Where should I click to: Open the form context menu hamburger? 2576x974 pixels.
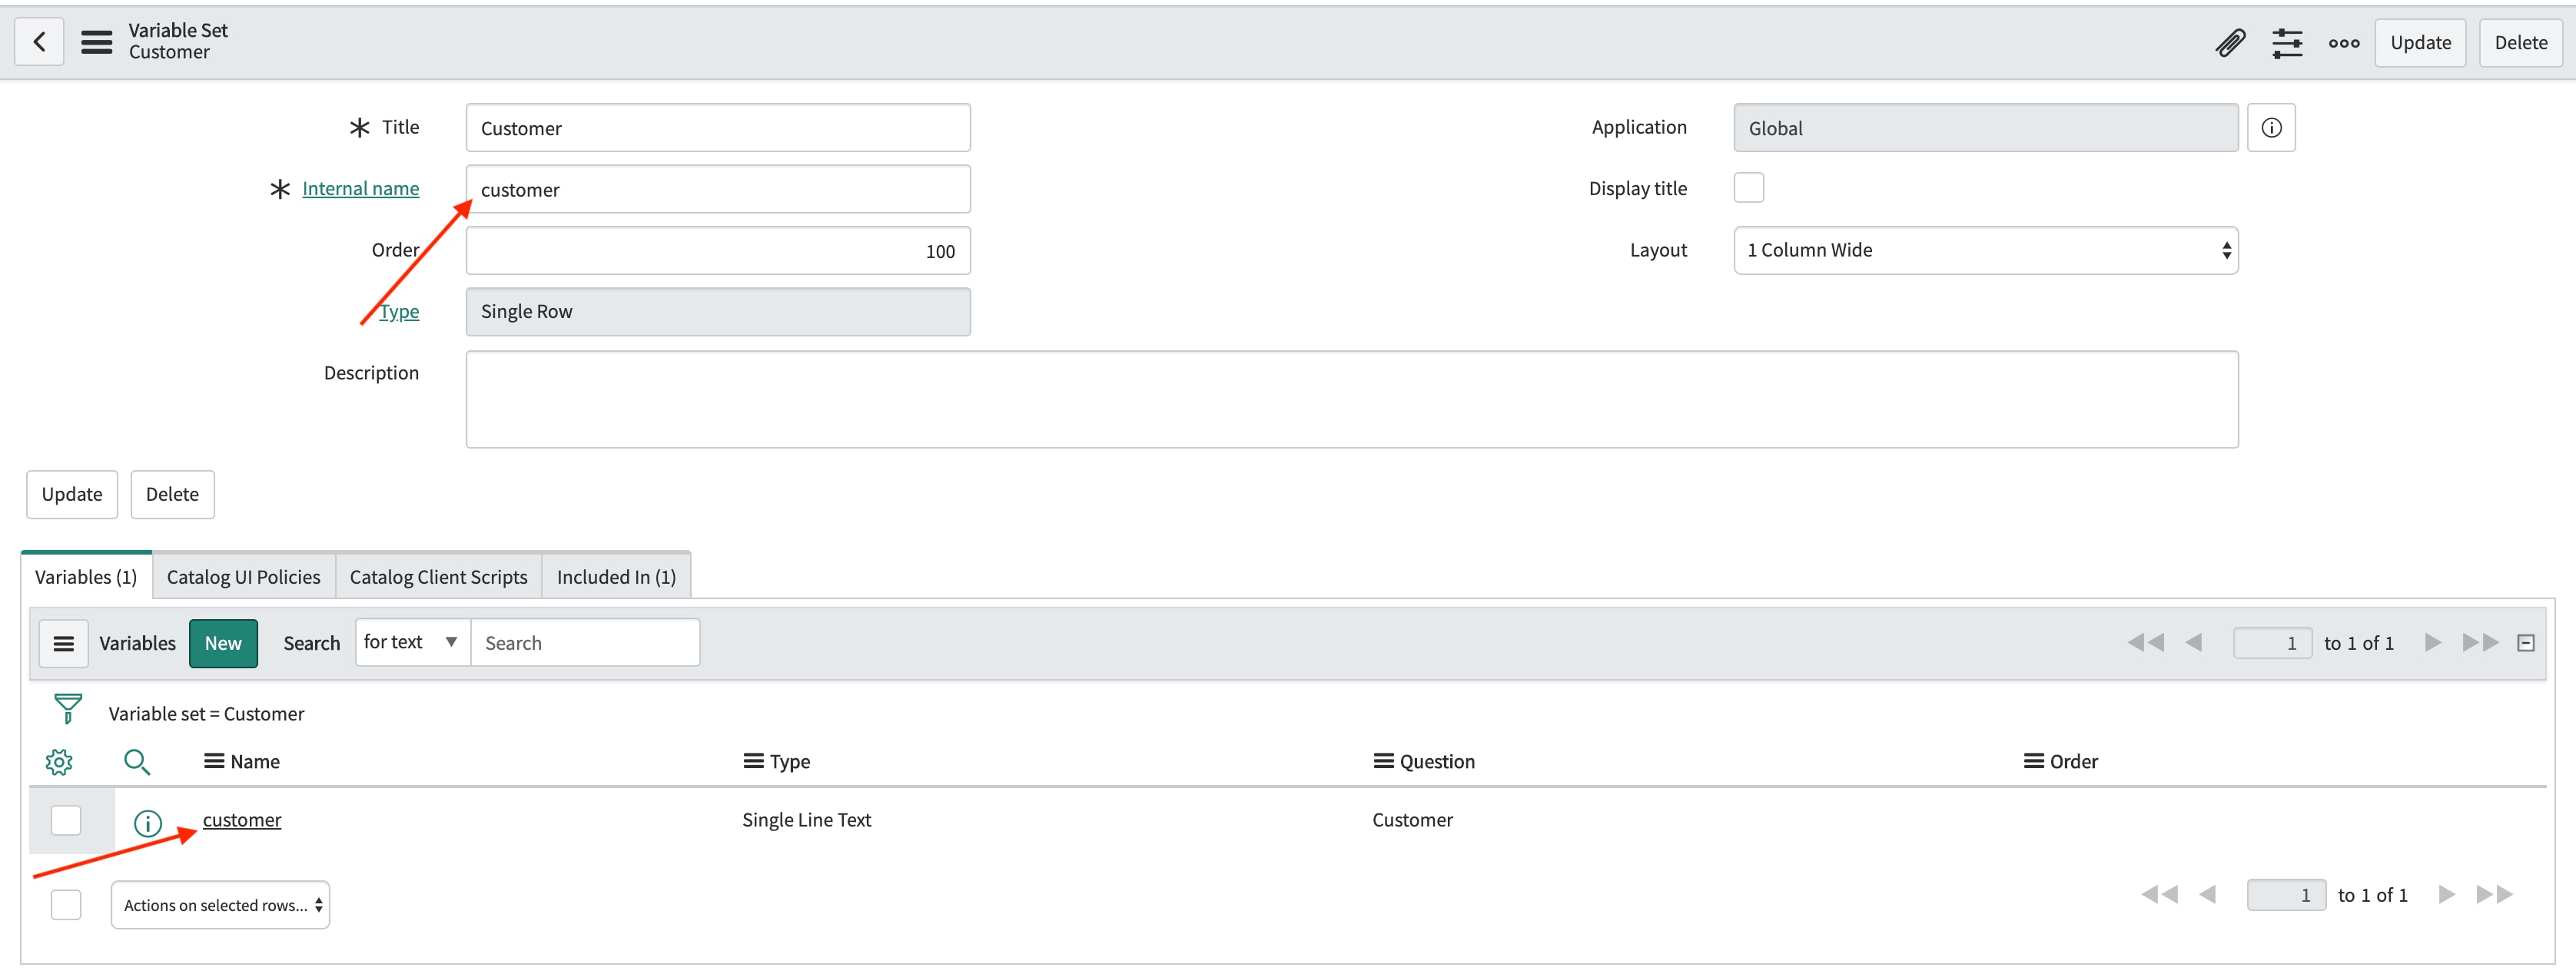click(95, 41)
